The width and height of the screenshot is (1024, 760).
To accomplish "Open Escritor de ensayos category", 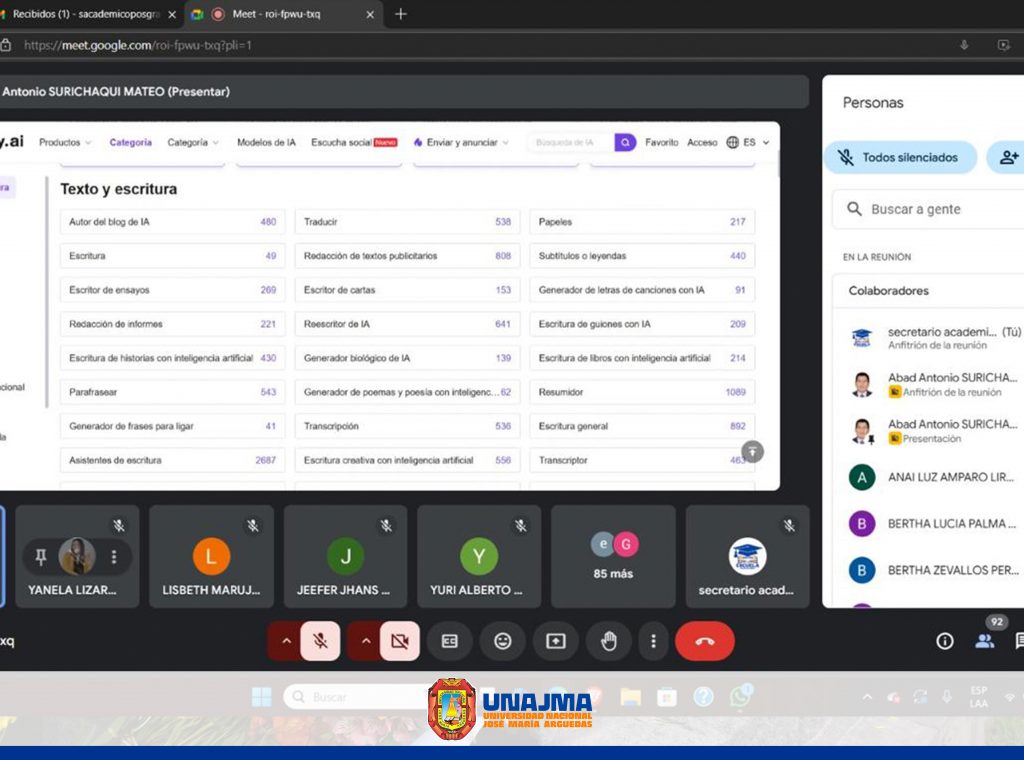I will pyautogui.click(x=172, y=290).
